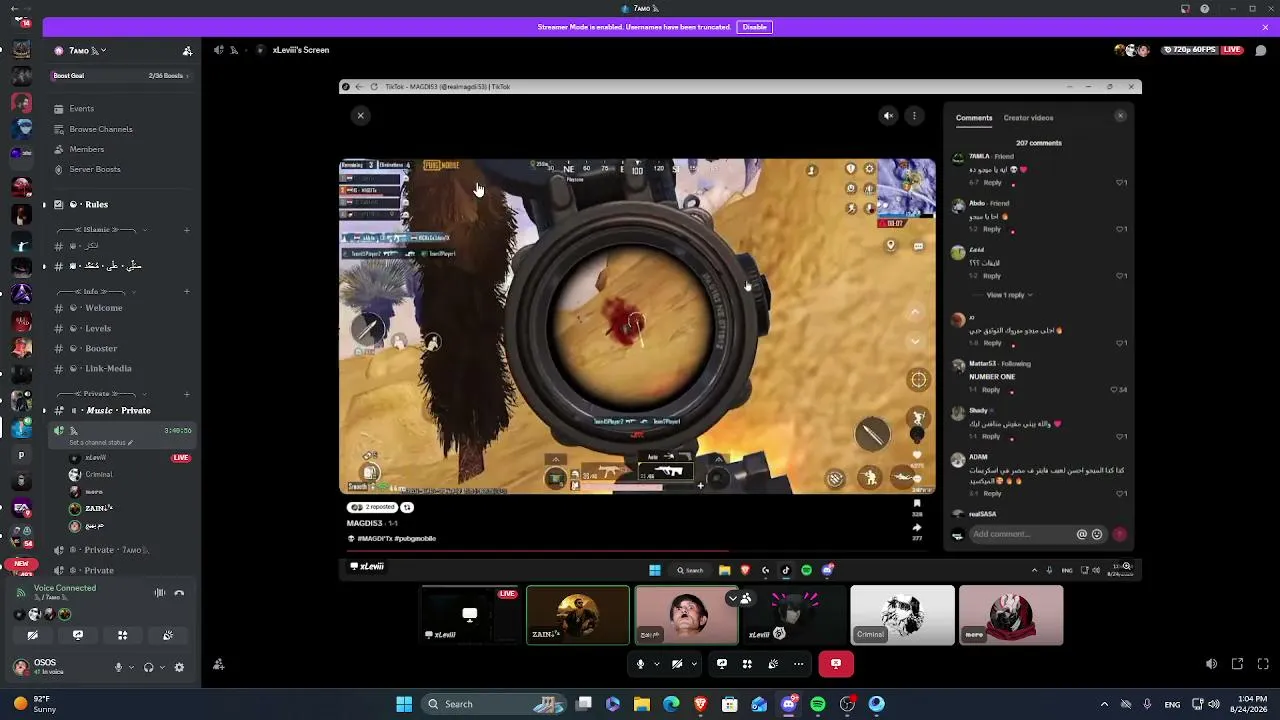This screenshot has height=720, width=1280.
Task: Start an activity from the voice panel
Action: pos(123,635)
